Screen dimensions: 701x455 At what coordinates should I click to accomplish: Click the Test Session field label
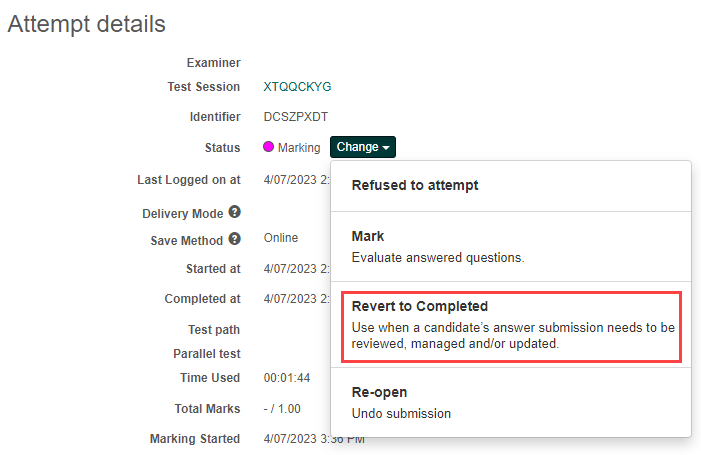coord(204,87)
